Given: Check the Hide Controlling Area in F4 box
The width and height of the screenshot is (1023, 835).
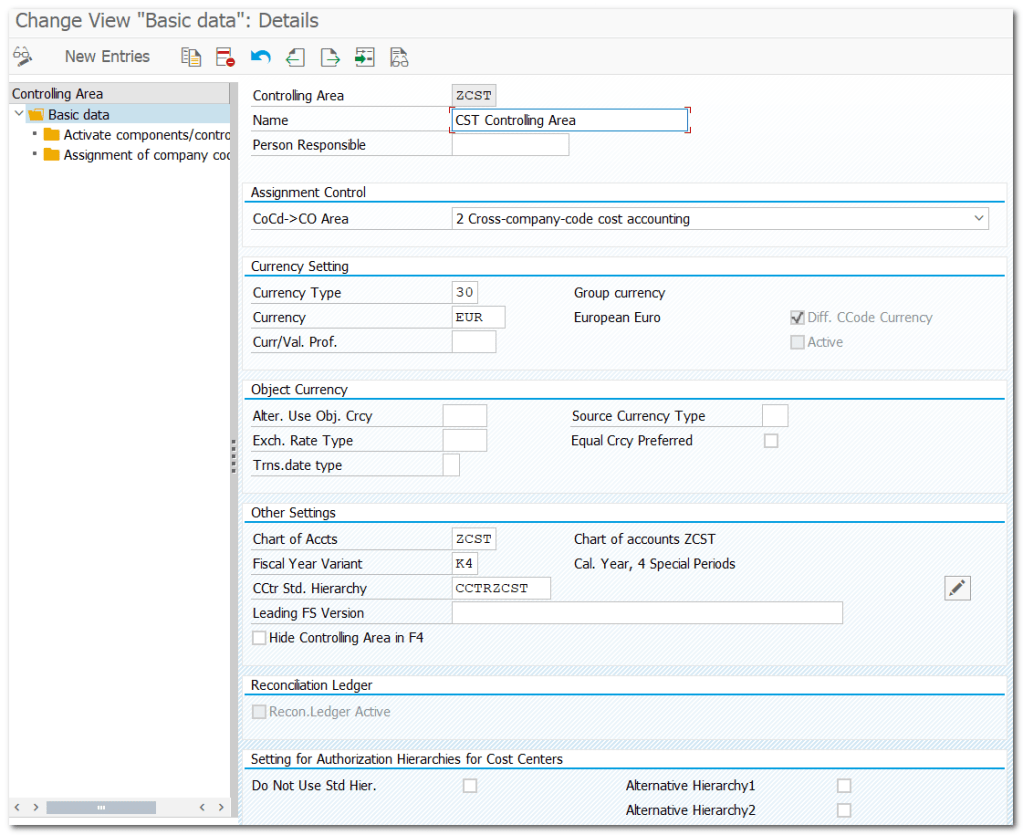Looking at the screenshot, I should pos(260,637).
